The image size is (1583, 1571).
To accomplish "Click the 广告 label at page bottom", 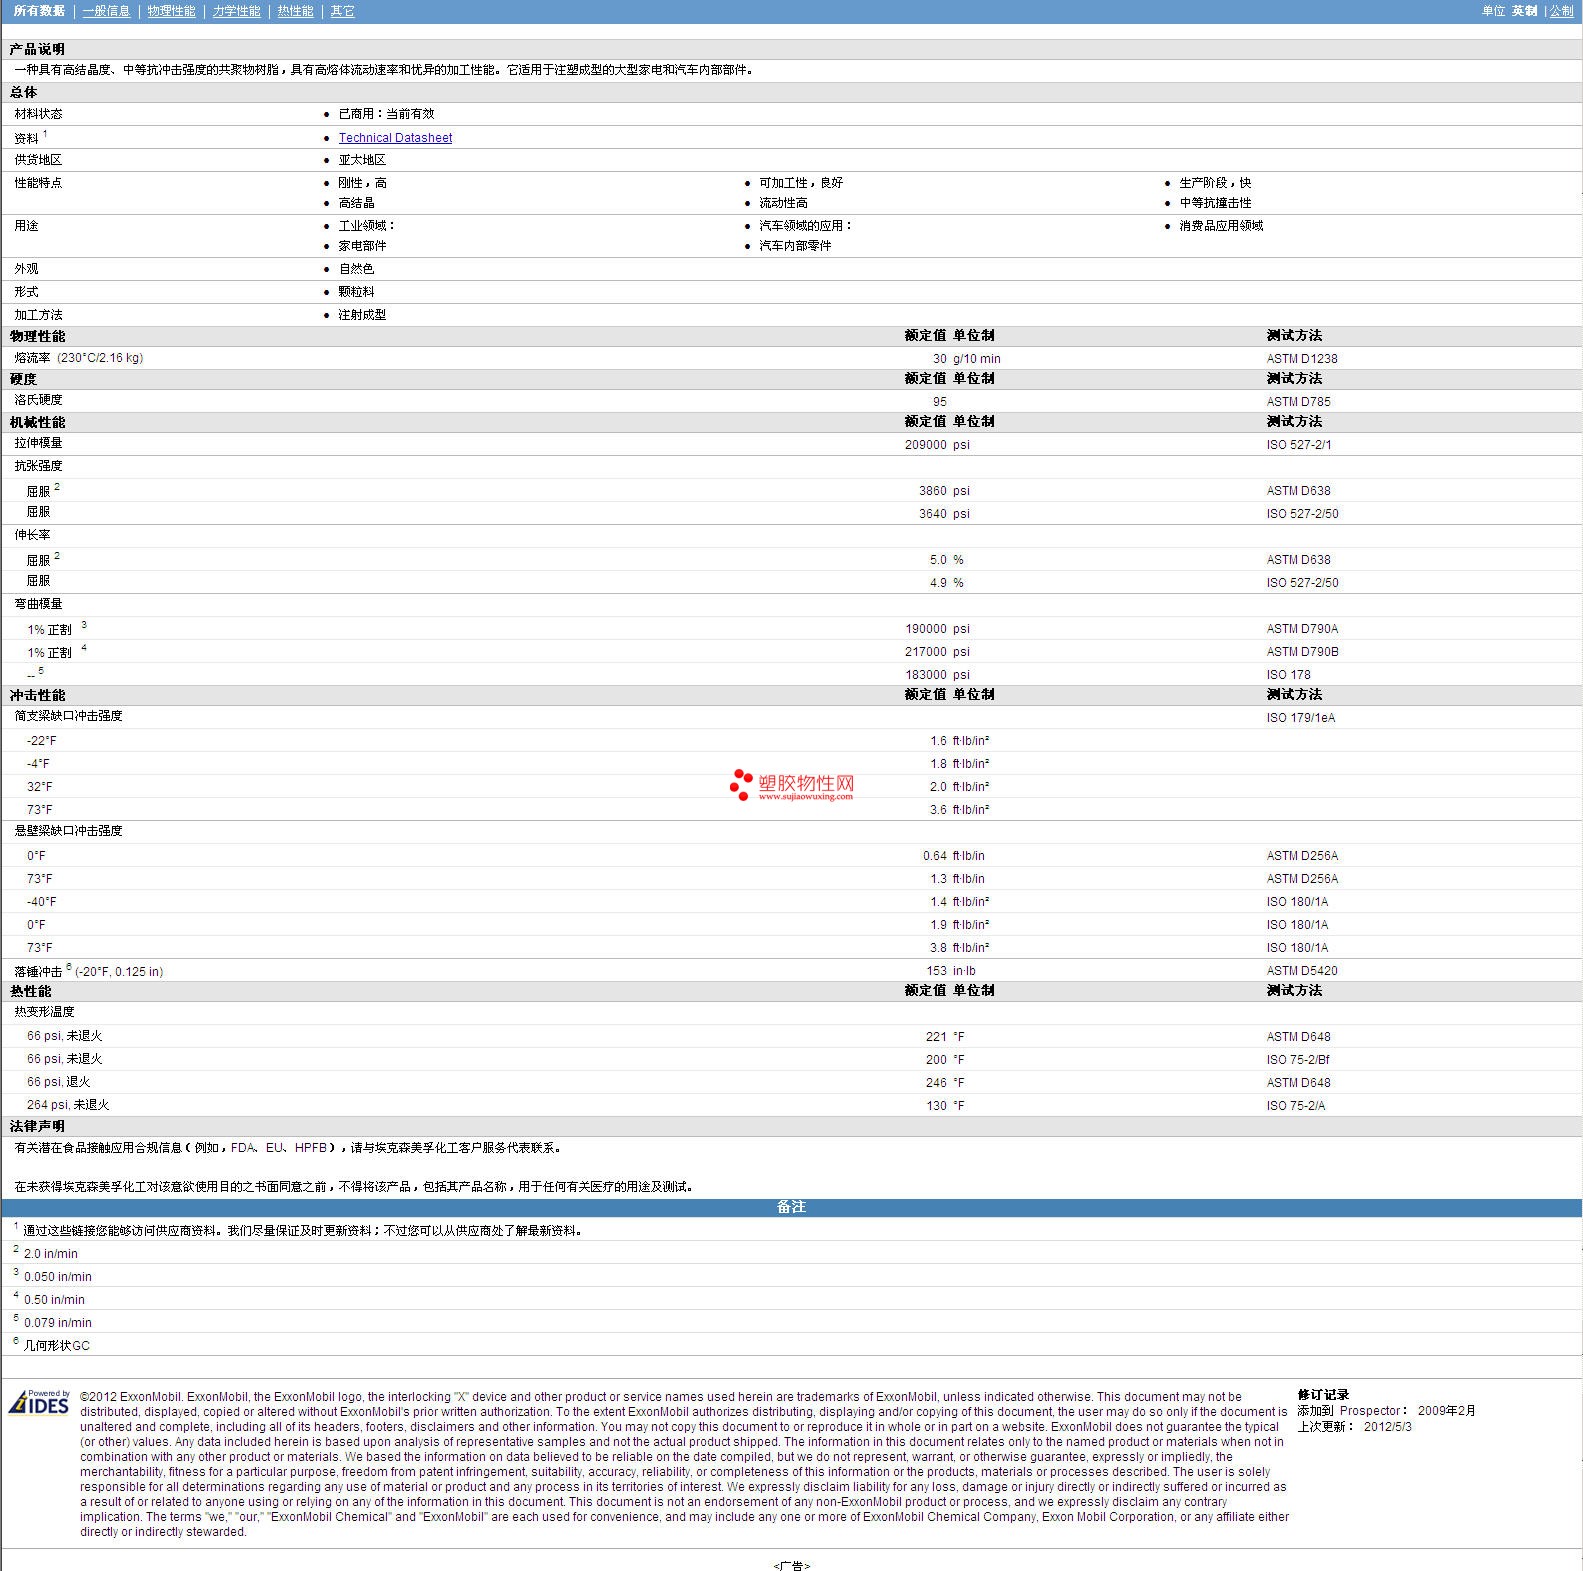I will (791, 1565).
